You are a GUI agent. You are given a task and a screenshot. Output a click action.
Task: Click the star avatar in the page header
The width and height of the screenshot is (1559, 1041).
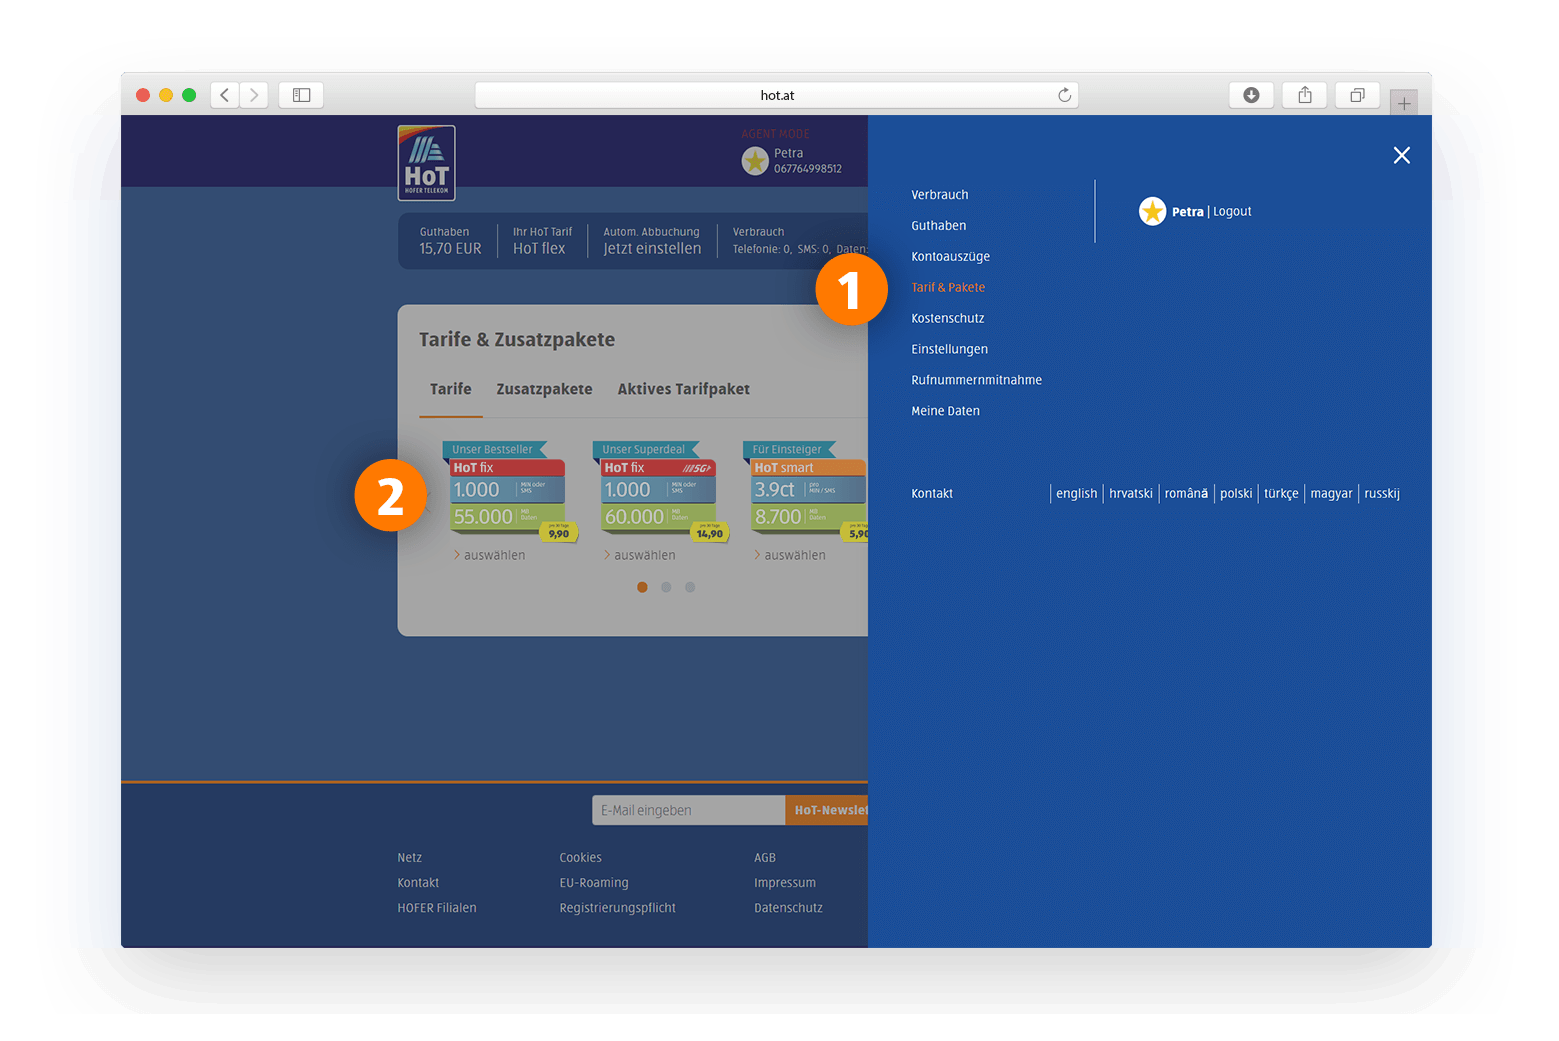pyautogui.click(x=755, y=160)
